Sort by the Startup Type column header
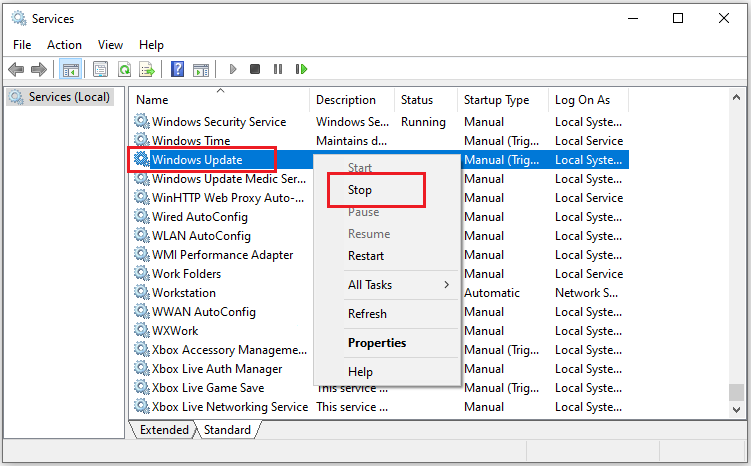This screenshot has height=466, width=751. pyautogui.click(x=497, y=100)
